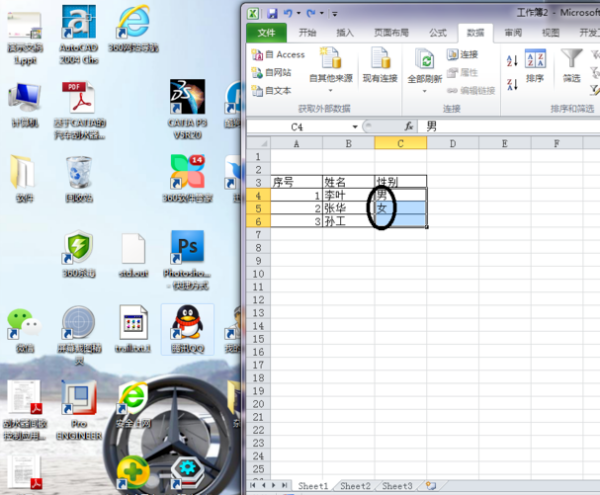Viewport: 600px width, 495px height.
Task: Open the 自其他来源 dropdown
Action: coord(331,70)
